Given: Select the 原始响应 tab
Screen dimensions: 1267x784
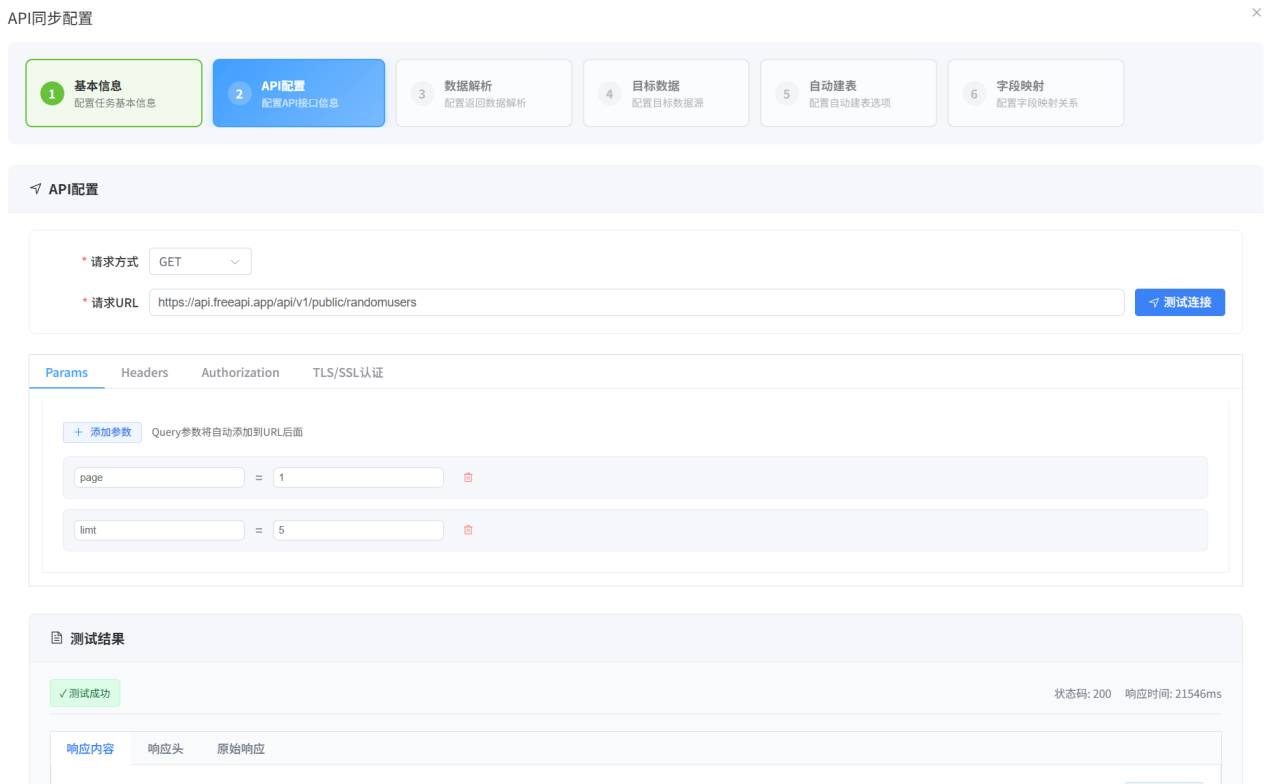Looking at the screenshot, I should (x=241, y=749).
